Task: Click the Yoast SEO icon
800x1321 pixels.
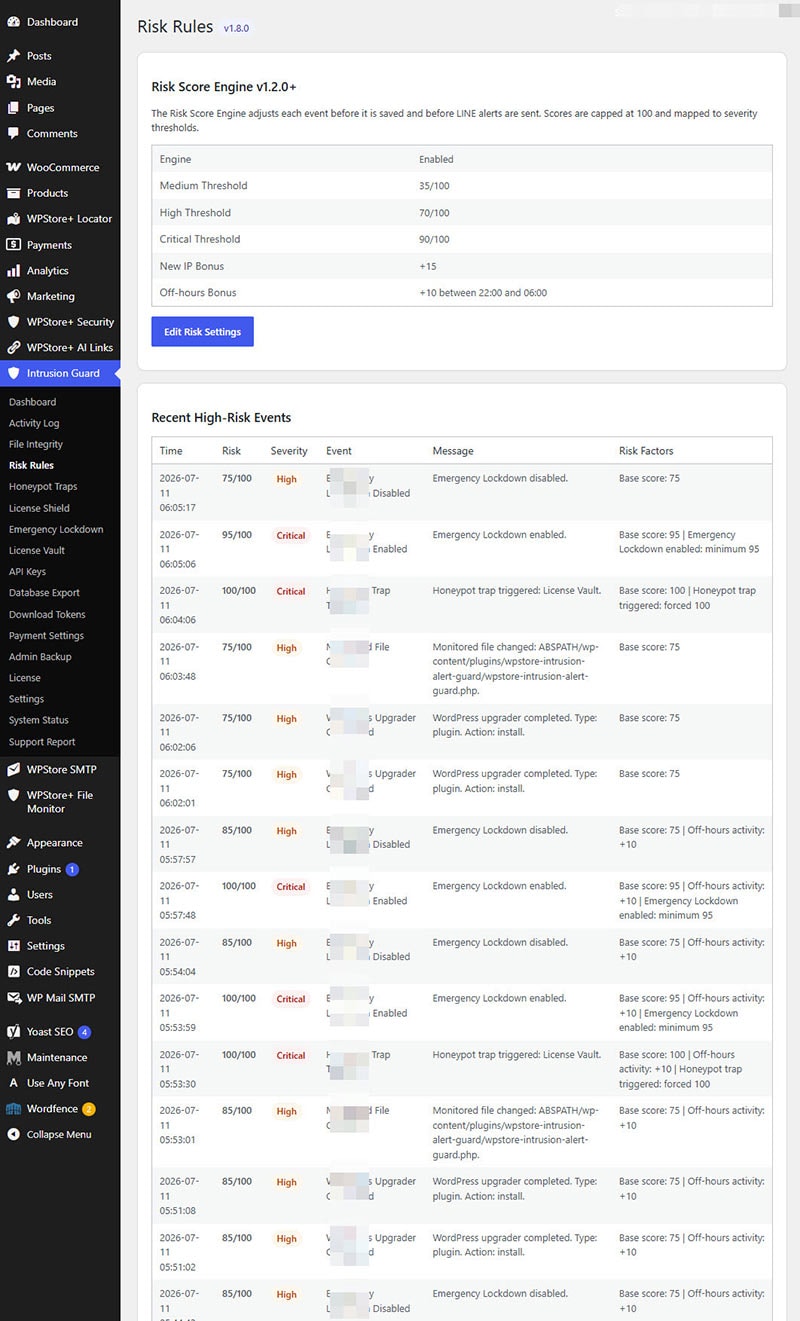Action: tap(13, 1032)
